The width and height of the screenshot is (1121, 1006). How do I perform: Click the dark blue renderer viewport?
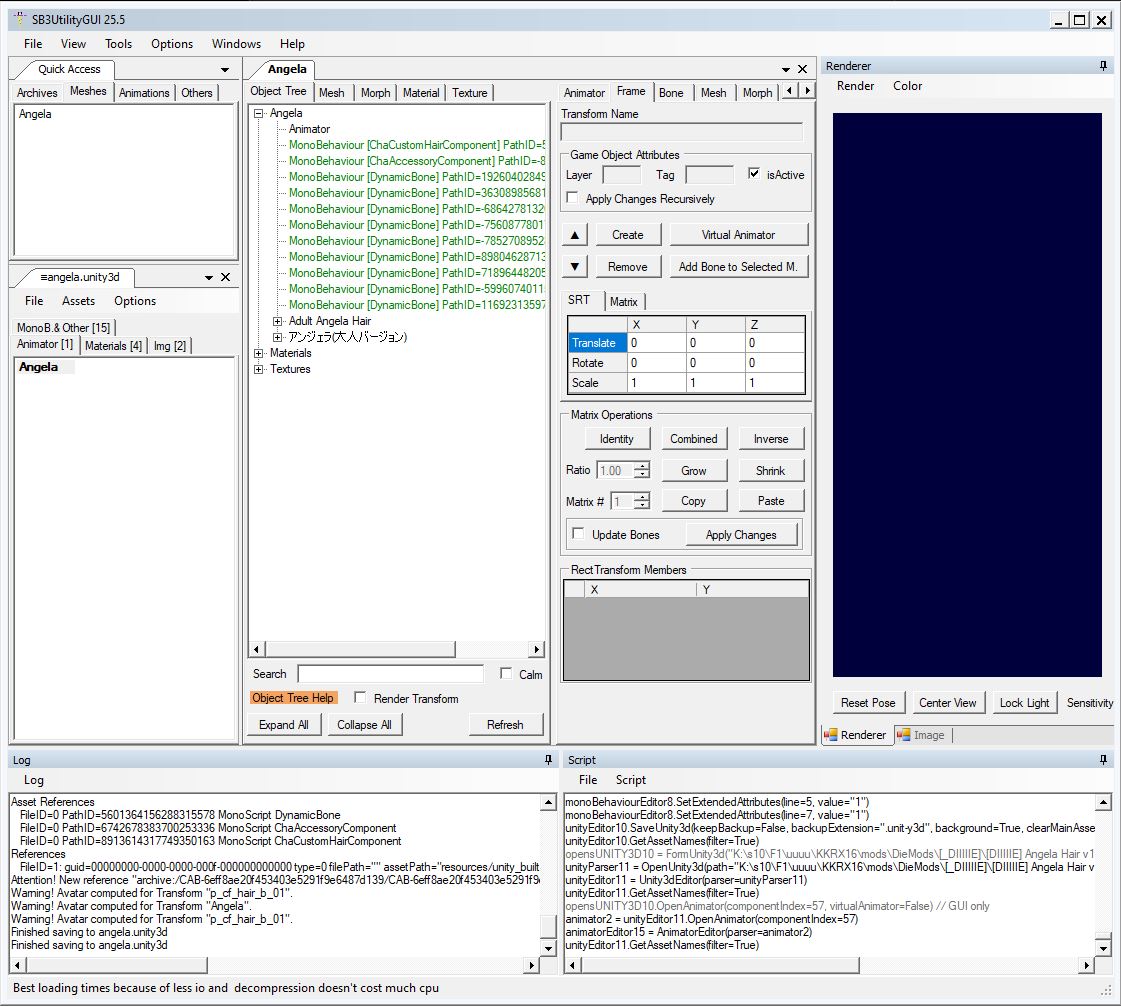pyautogui.click(x=966, y=395)
